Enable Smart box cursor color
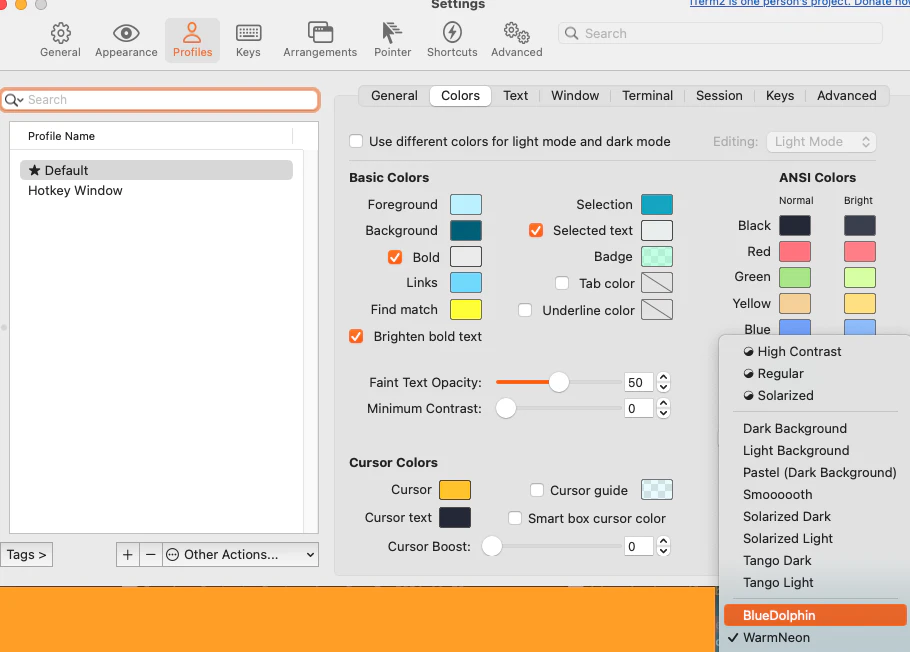This screenshot has height=652, width=910. (x=515, y=518)
